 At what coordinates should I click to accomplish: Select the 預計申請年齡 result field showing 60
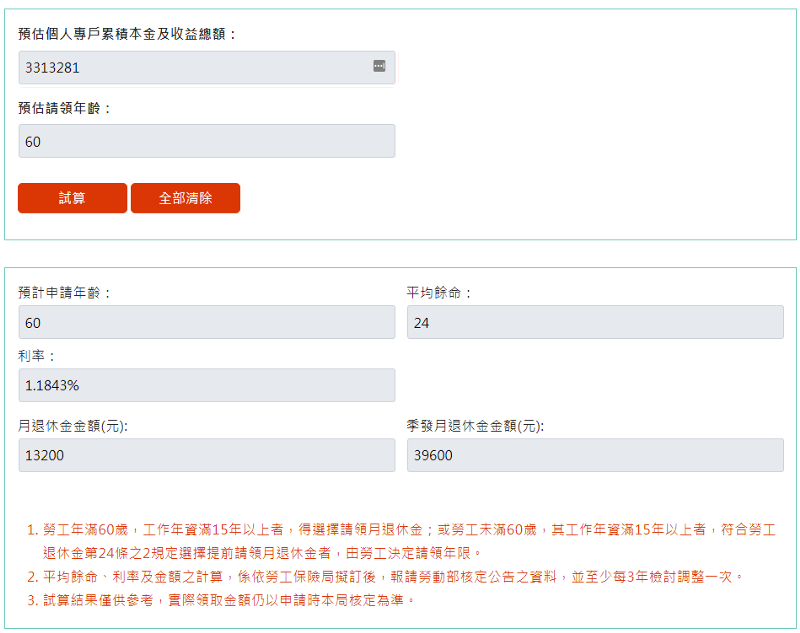coord(207,322)
